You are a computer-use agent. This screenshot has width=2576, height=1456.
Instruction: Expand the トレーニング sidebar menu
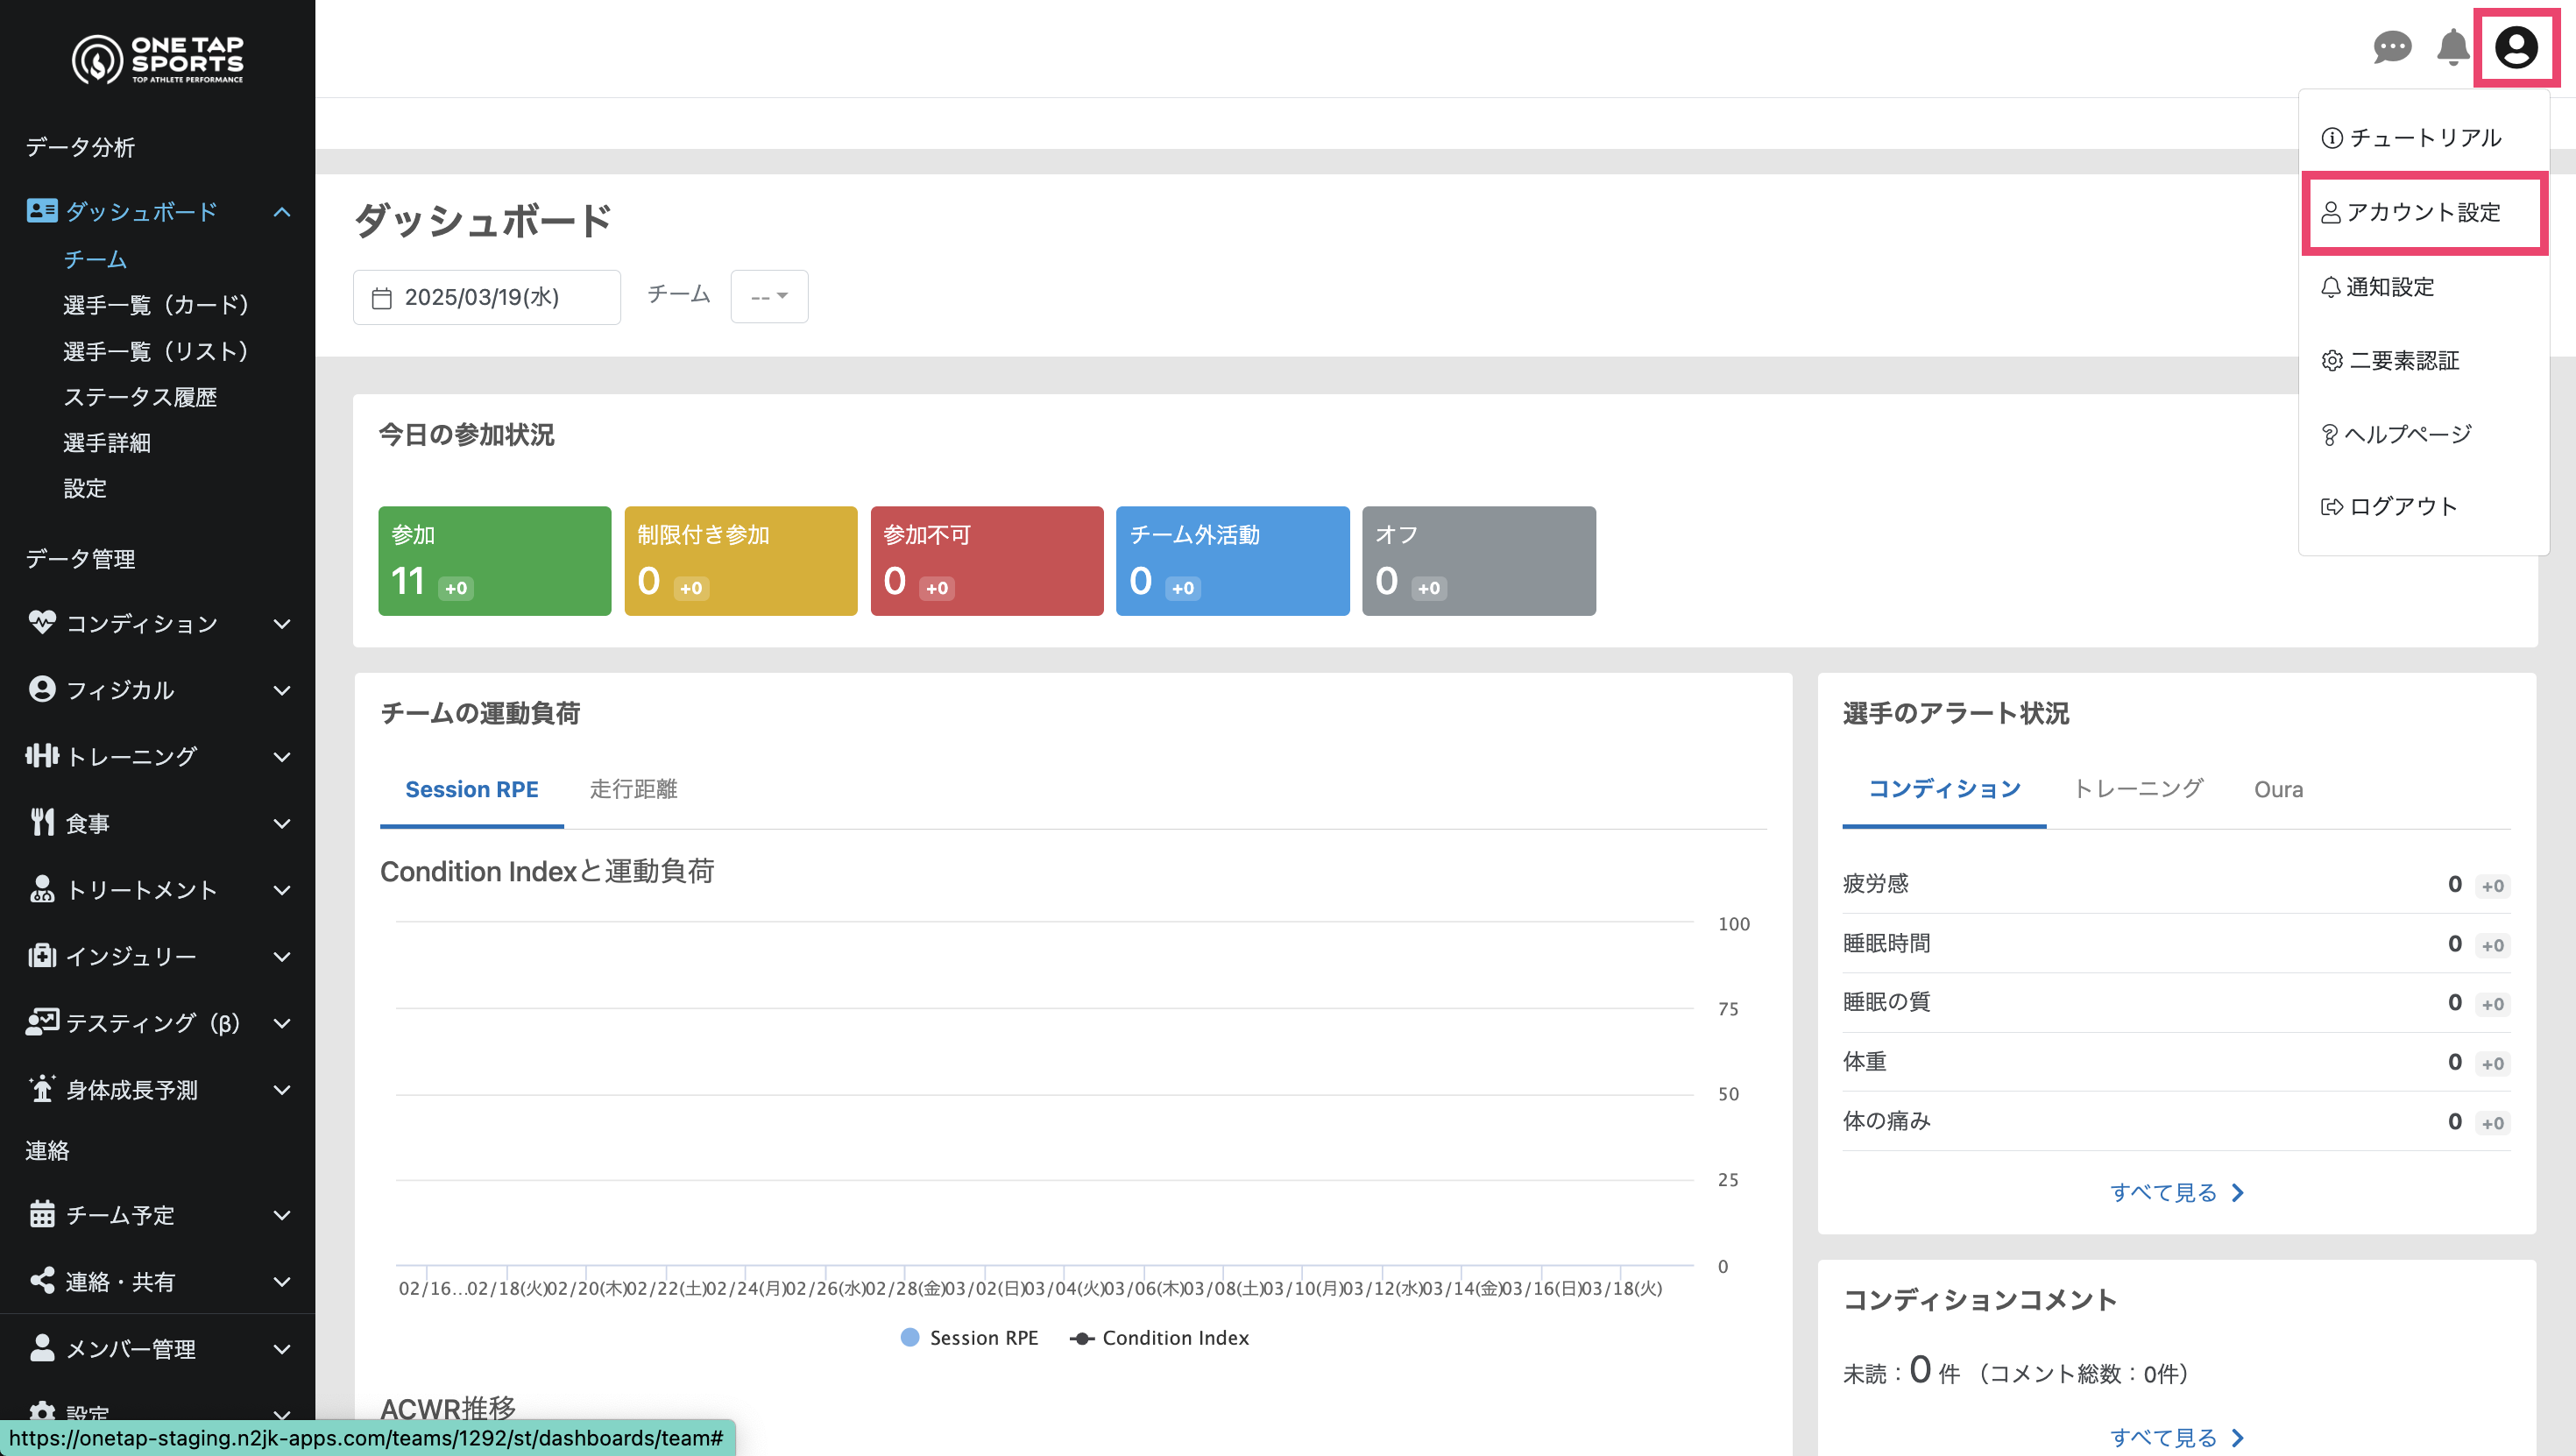(x=282, y=757)
